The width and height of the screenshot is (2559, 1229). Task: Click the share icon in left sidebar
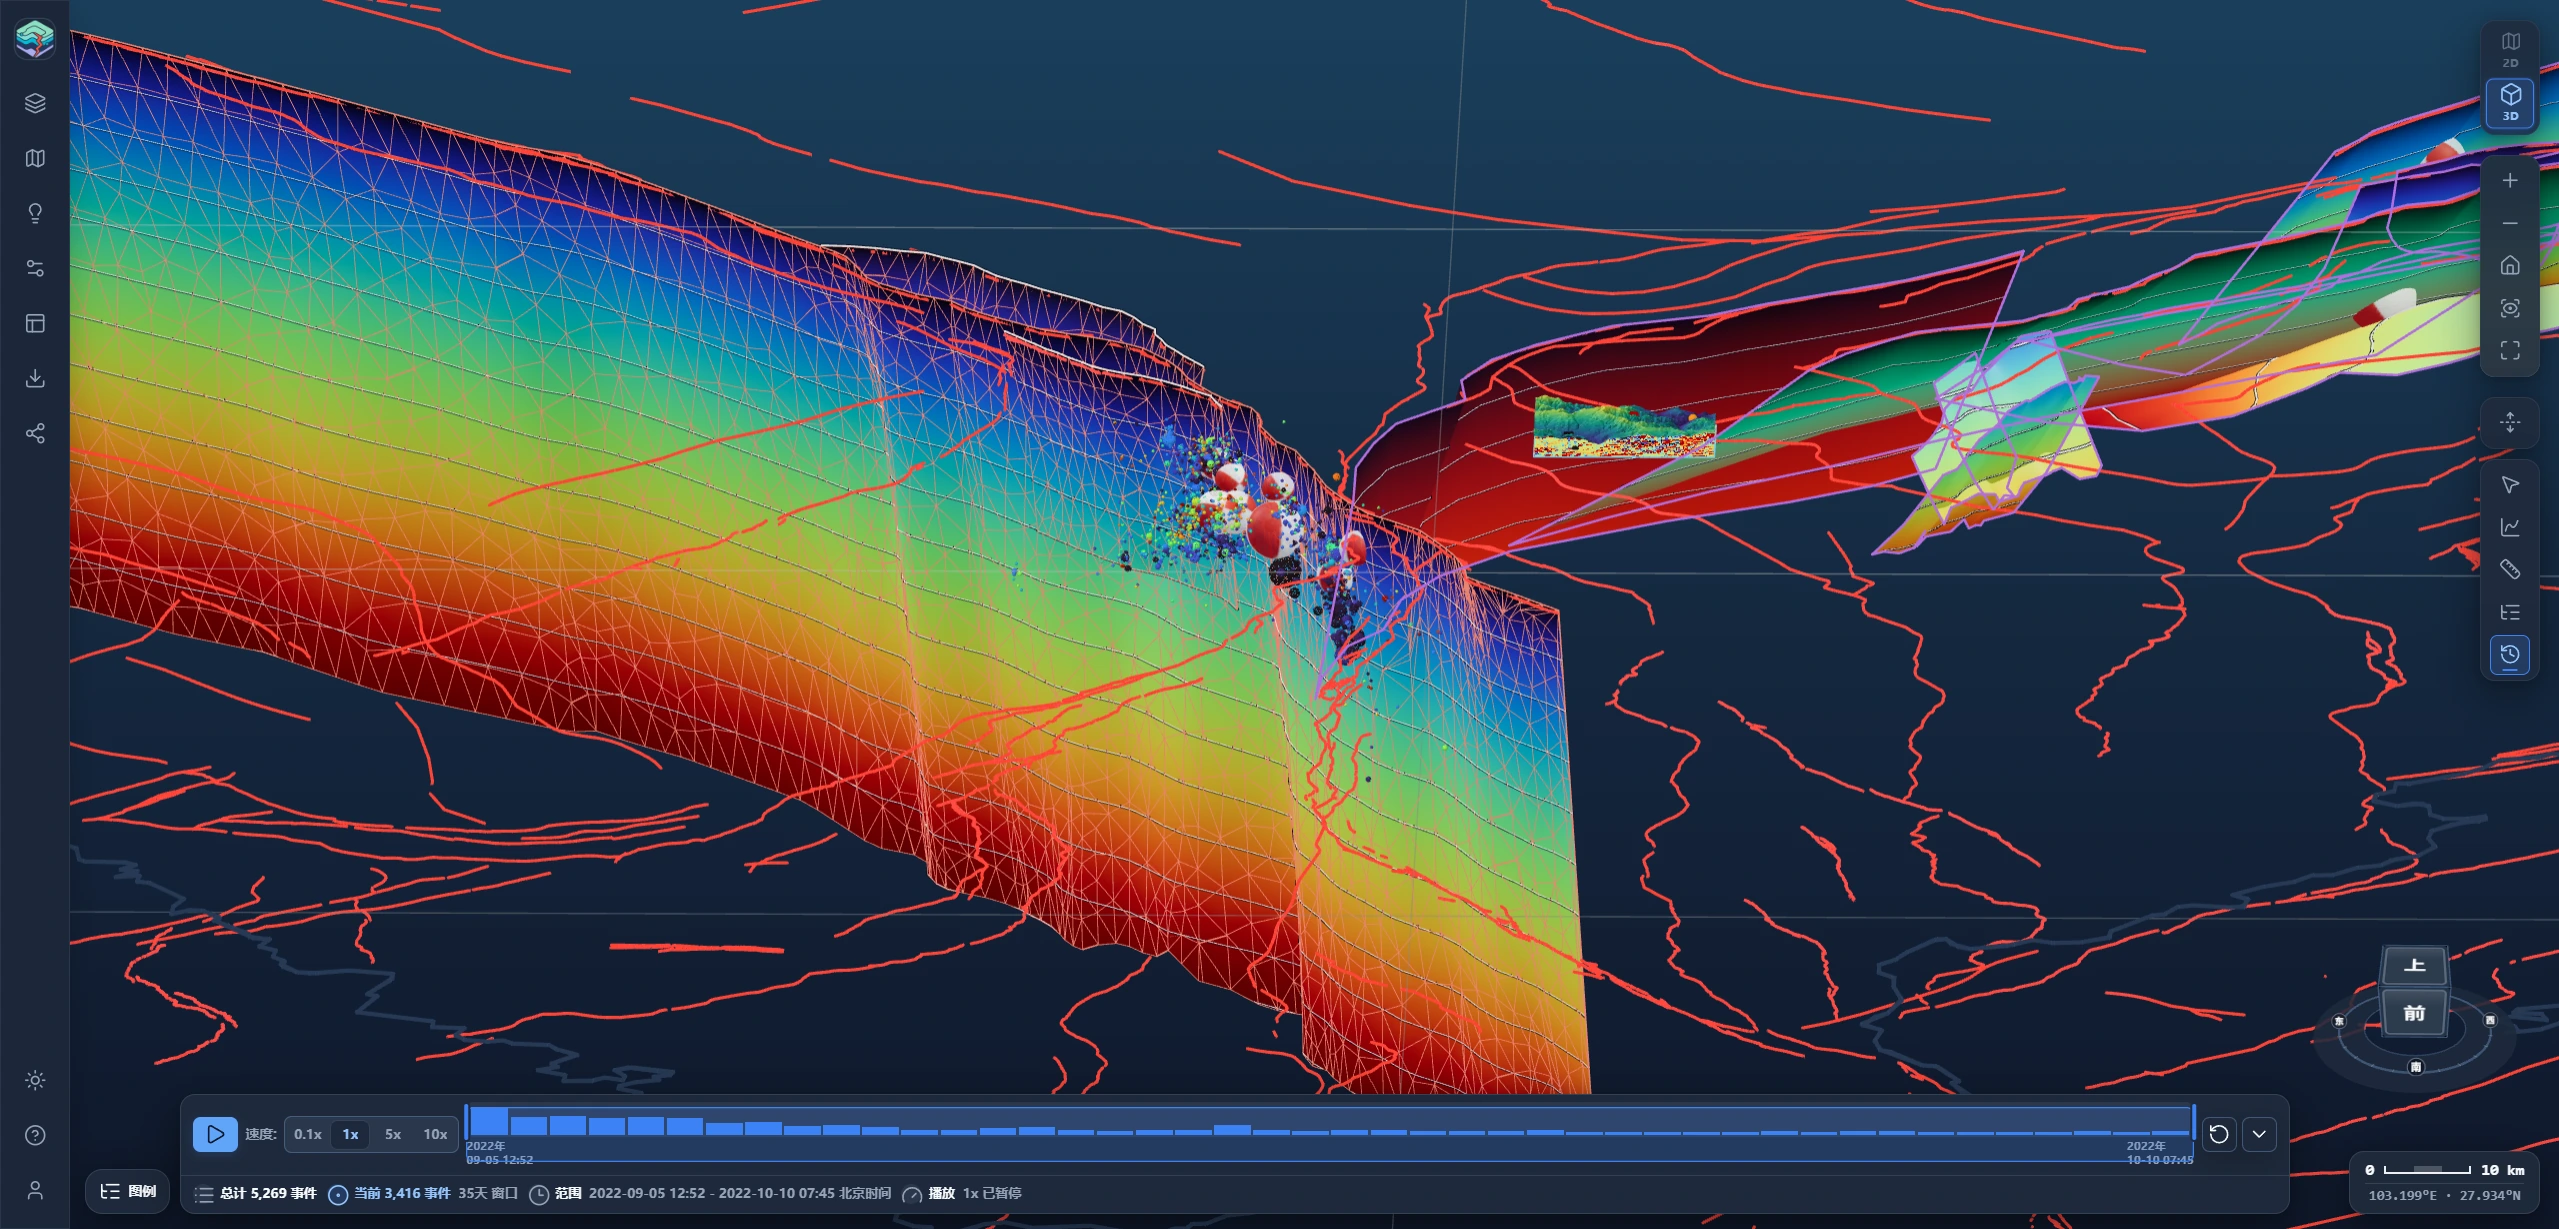click(x=35, y=433)
